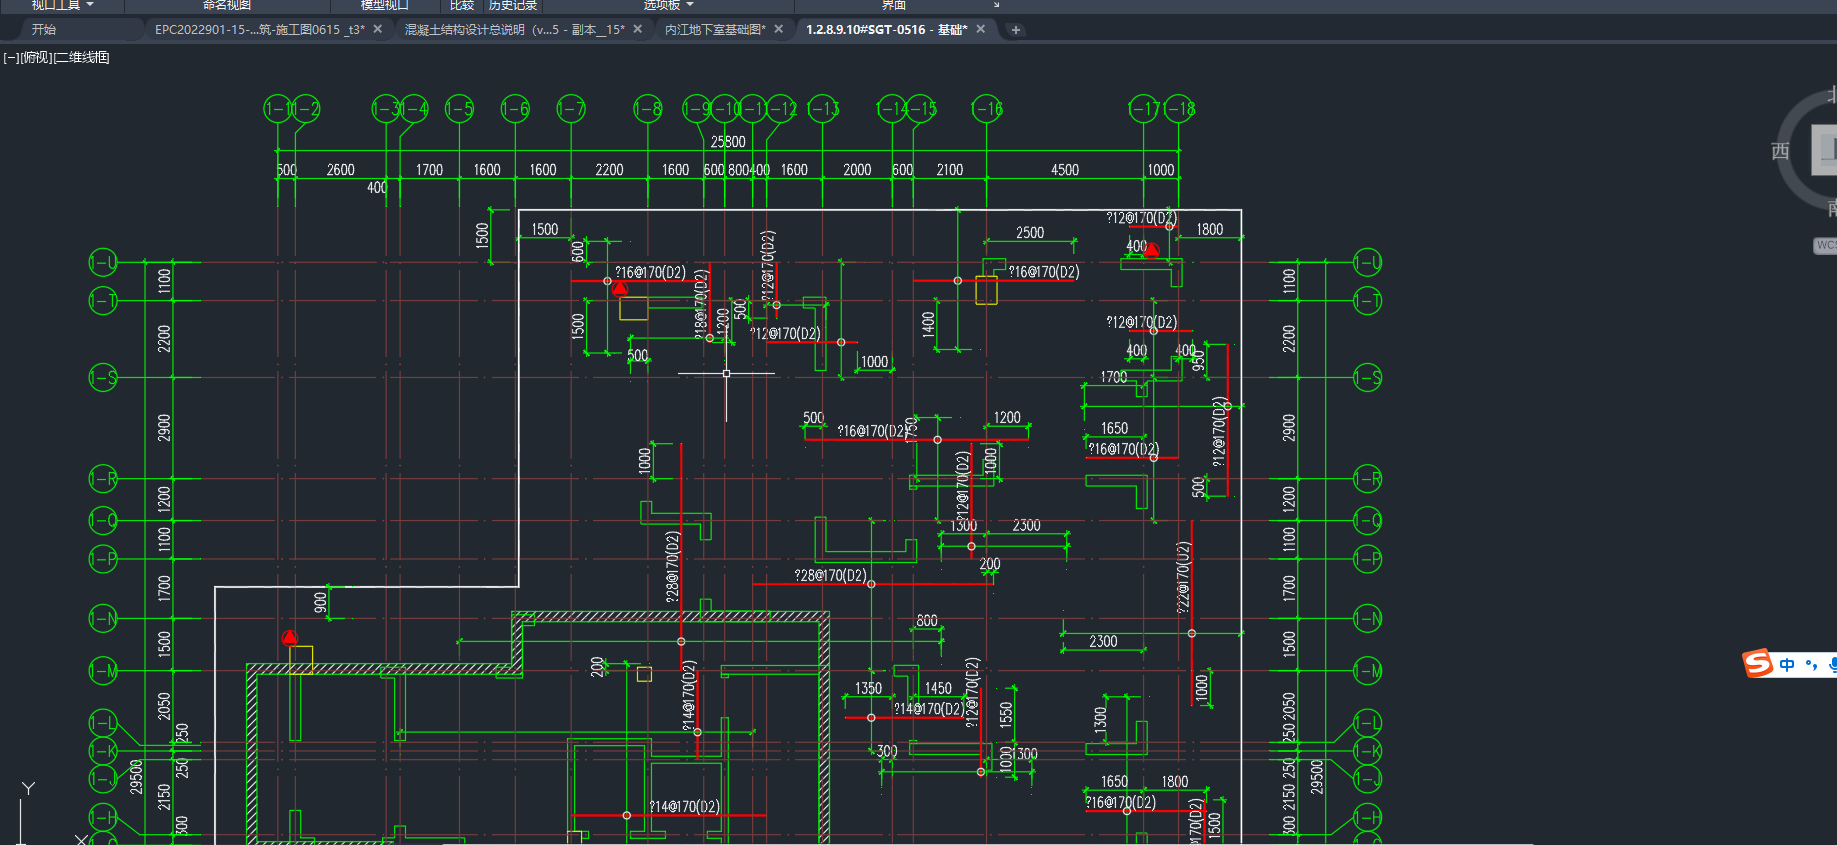
Task: Toggle Sogou 中 Chinese/English input mode
Action: [1787, 665]
